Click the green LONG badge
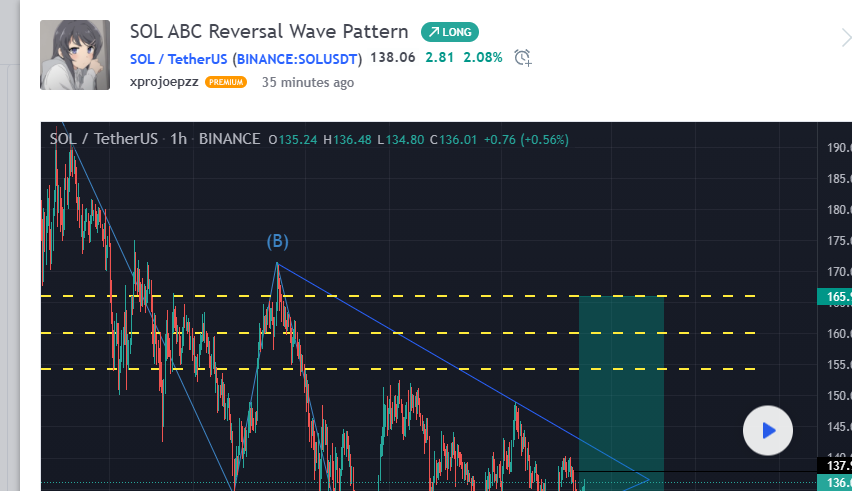The width and height of the screenshot is (852, 491). [x=450, y=32]
